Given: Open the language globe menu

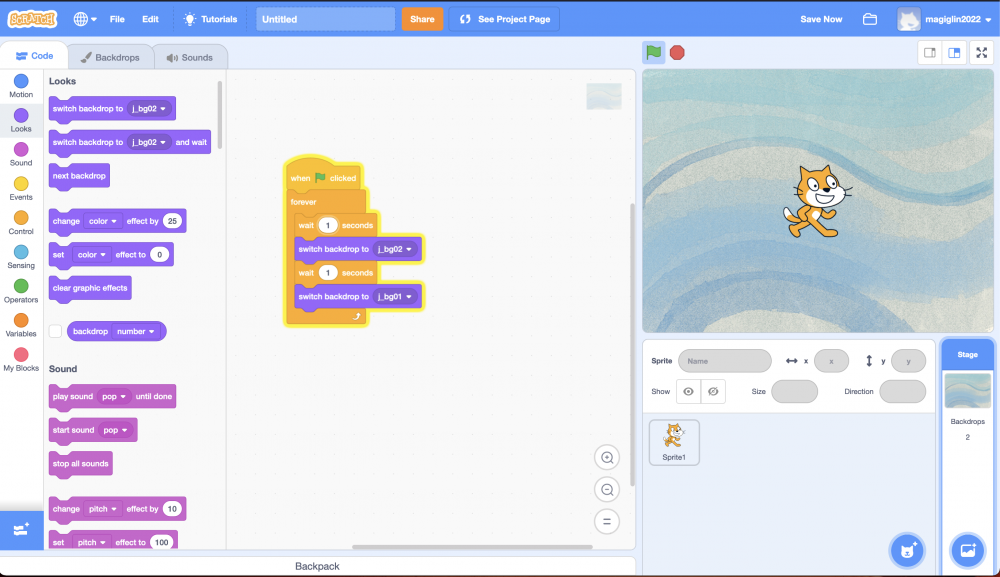Looking at the screenshot, I should tap(85, 19).
